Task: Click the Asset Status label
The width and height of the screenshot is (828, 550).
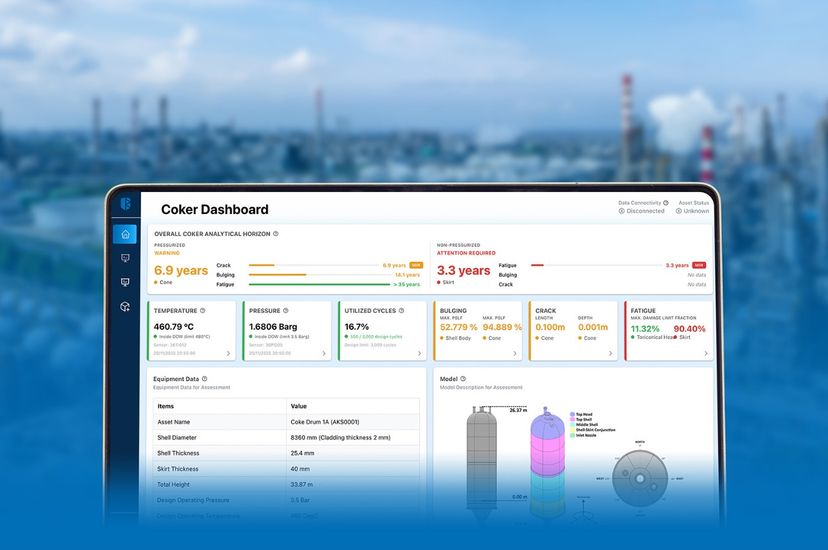Action: 694,203
